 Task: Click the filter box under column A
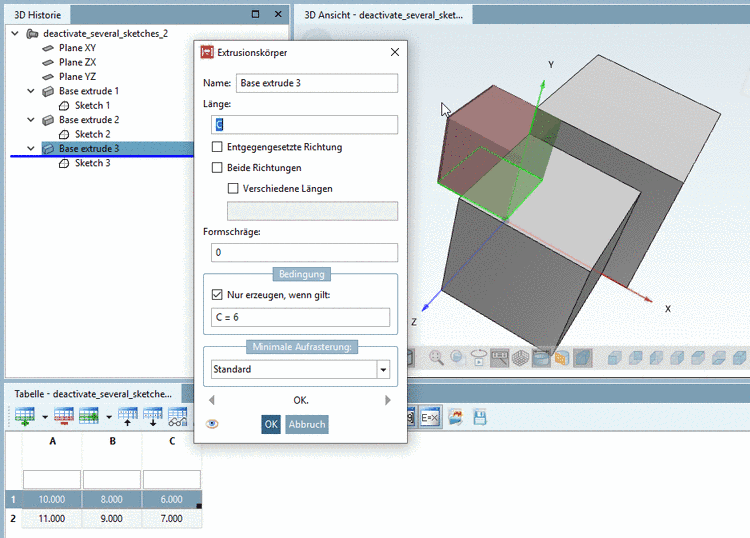coord(52,479)
